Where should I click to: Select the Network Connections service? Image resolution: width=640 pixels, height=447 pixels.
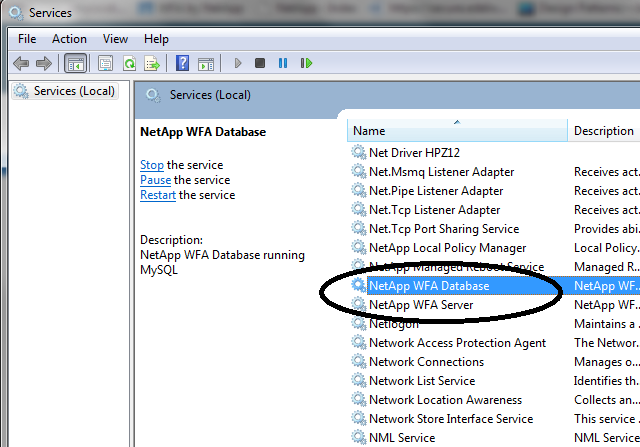[426, 362]
